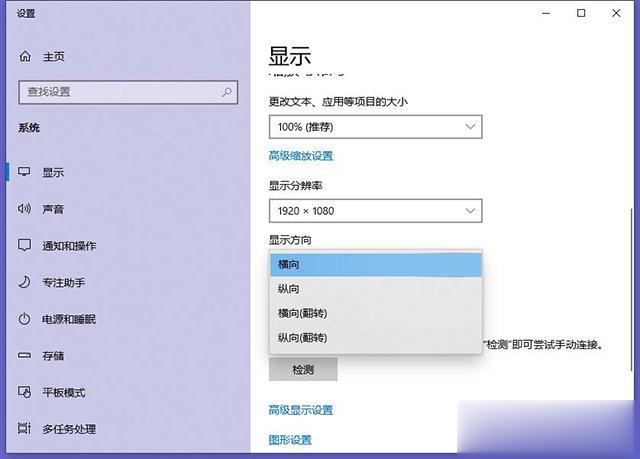Viewport: 640px width, 459px height.
Task: Click the monitor icon beside 显示
Action: [x=24, y=172]
